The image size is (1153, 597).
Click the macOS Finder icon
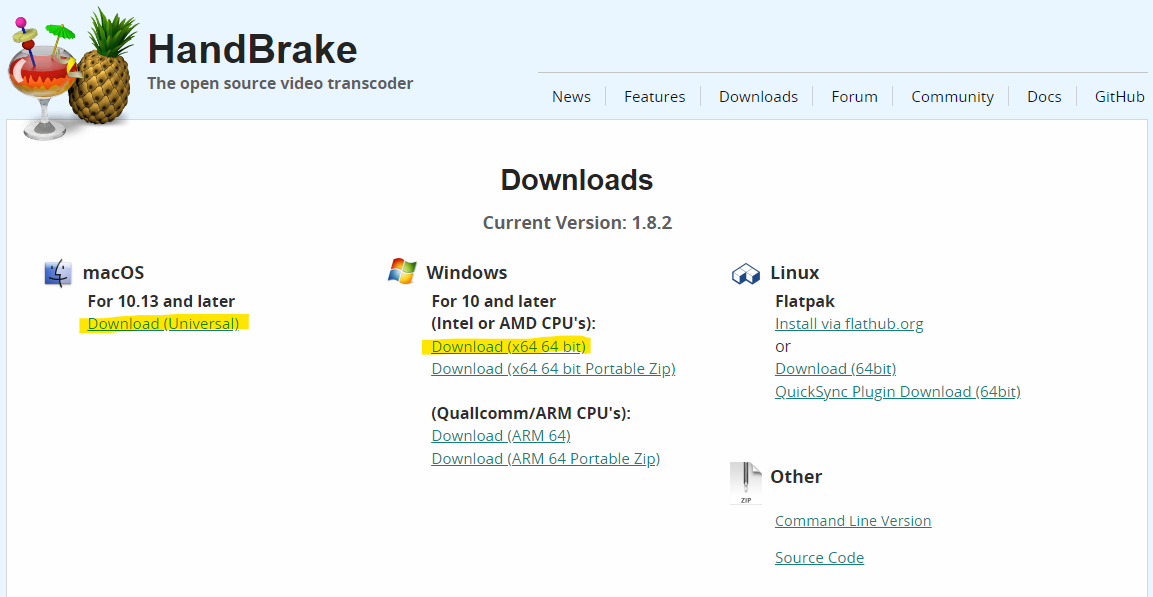click(58, 273)
